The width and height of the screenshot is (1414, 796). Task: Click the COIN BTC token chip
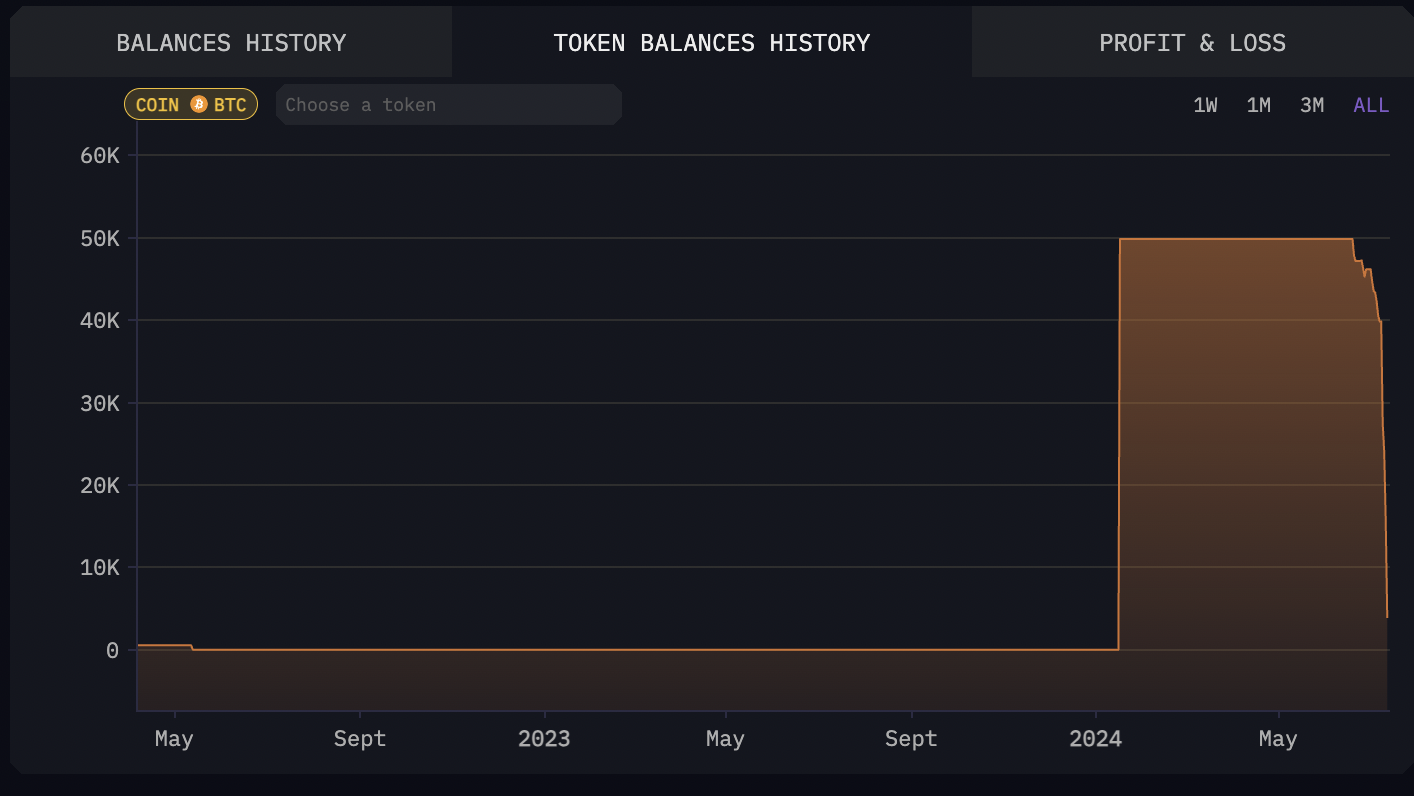coord(191,105)
